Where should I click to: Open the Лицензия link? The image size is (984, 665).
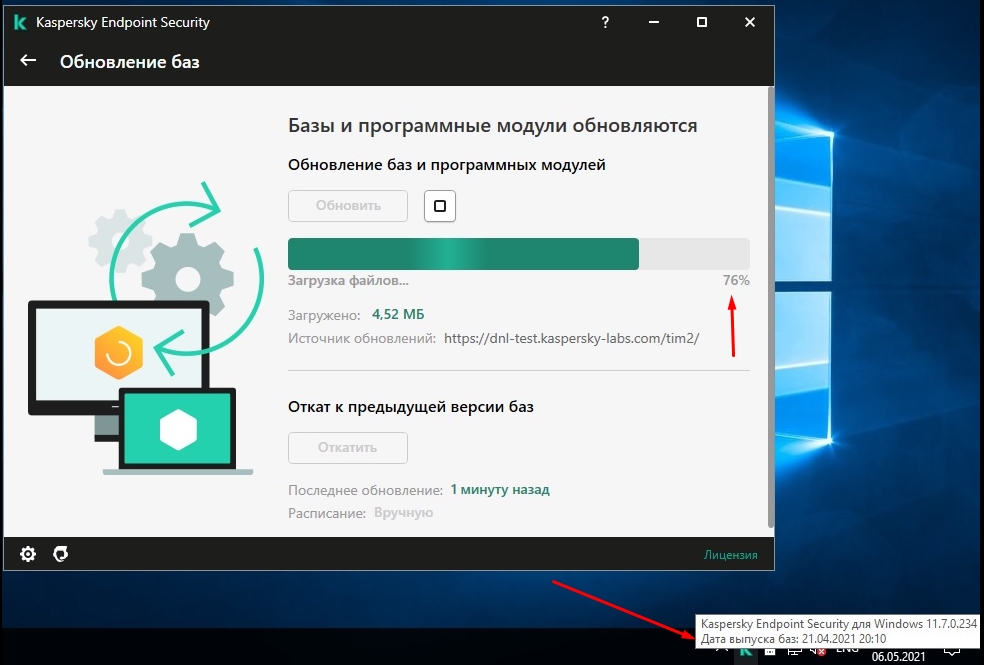point(730,555)
